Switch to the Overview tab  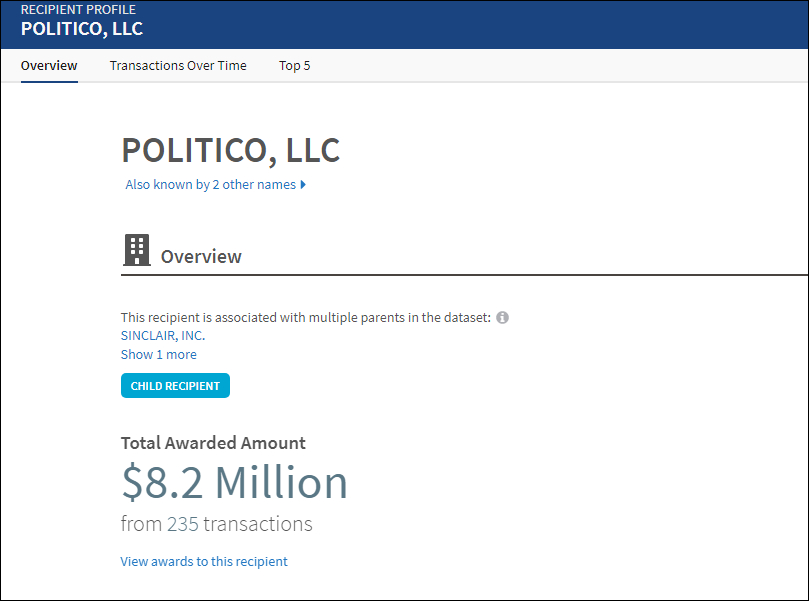coord(49,66)
